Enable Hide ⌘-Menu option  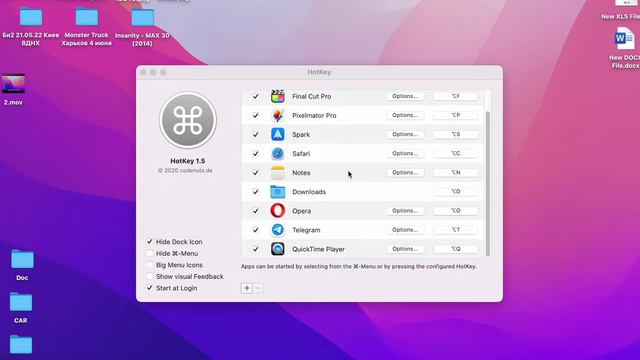click(x=150, y=253)
